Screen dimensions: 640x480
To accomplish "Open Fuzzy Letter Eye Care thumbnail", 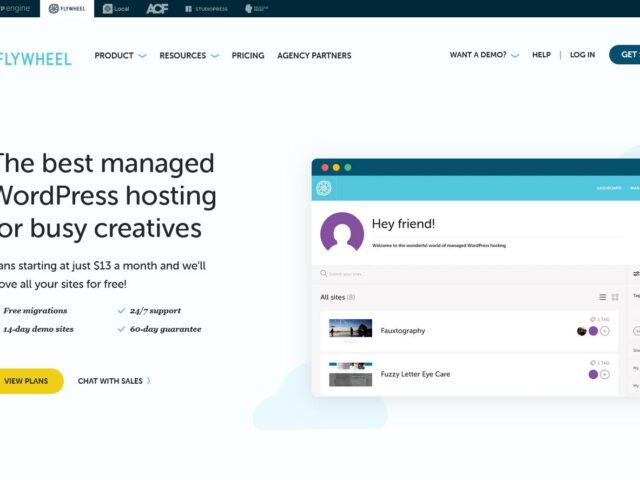I will pyautogui.click(x=350, y=374).
